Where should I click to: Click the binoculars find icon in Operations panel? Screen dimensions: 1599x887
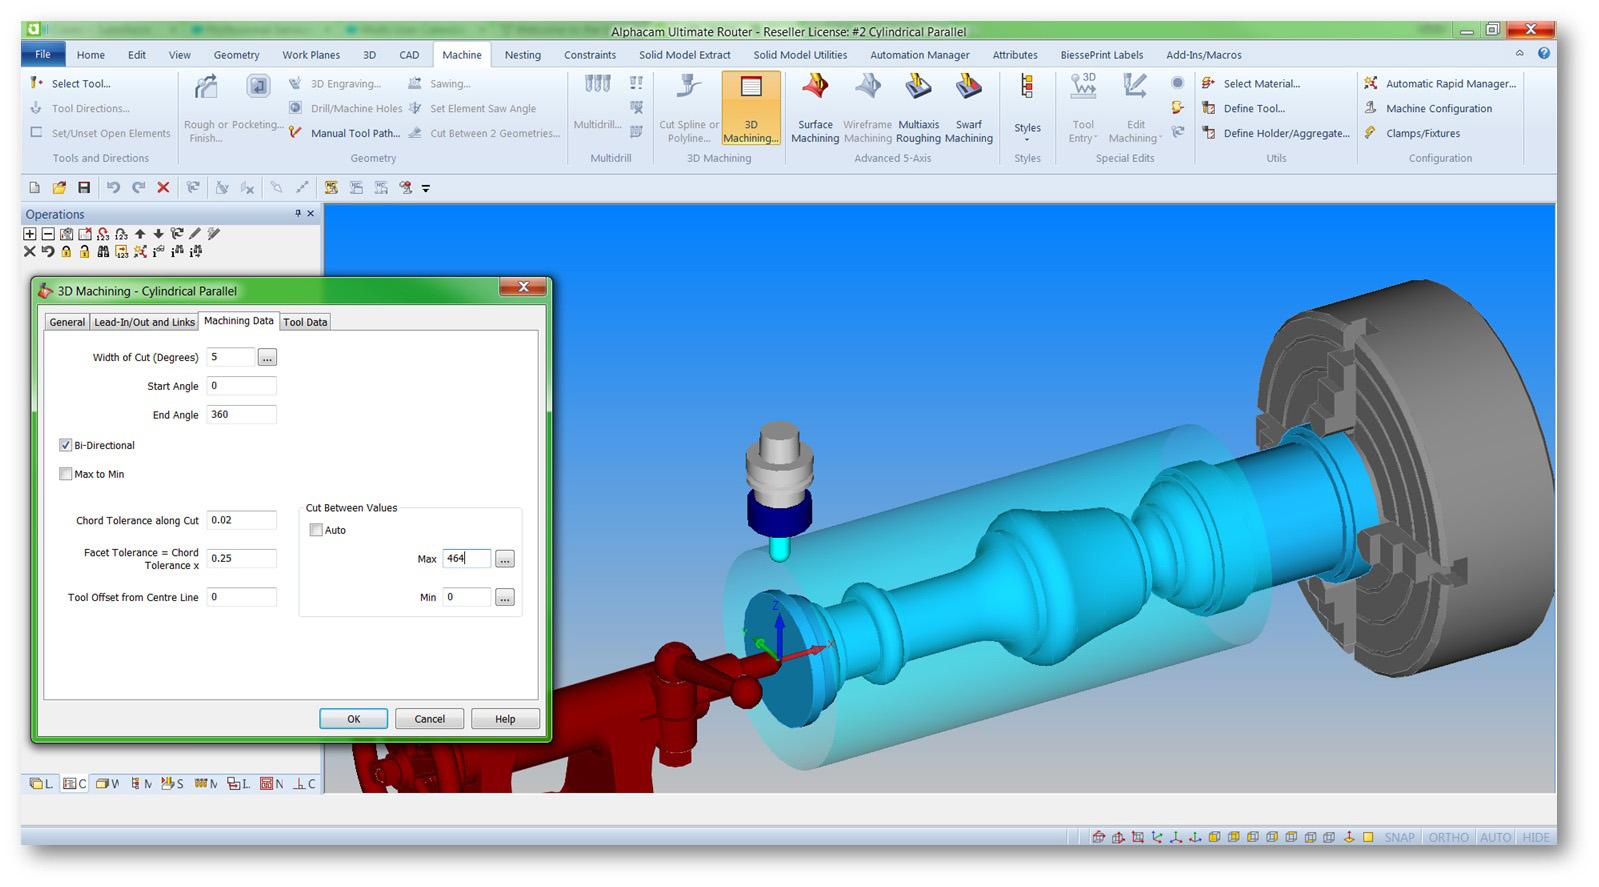(103, 252)
